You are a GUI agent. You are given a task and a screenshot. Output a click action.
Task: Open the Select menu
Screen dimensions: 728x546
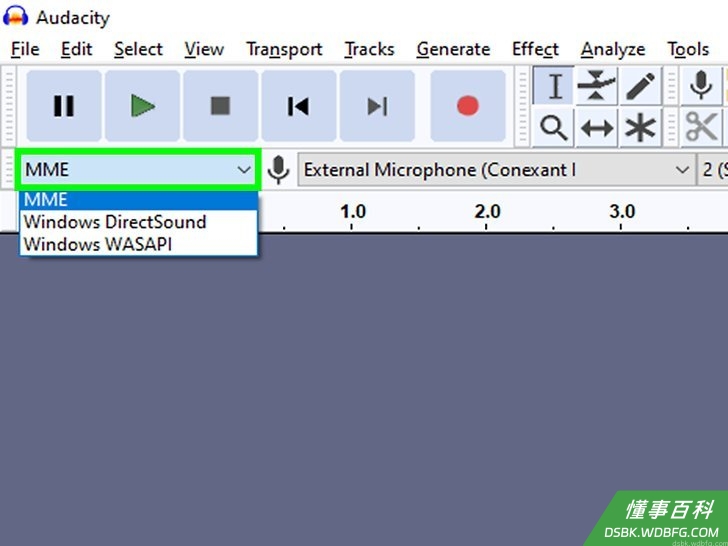click(x=138, y=49)
